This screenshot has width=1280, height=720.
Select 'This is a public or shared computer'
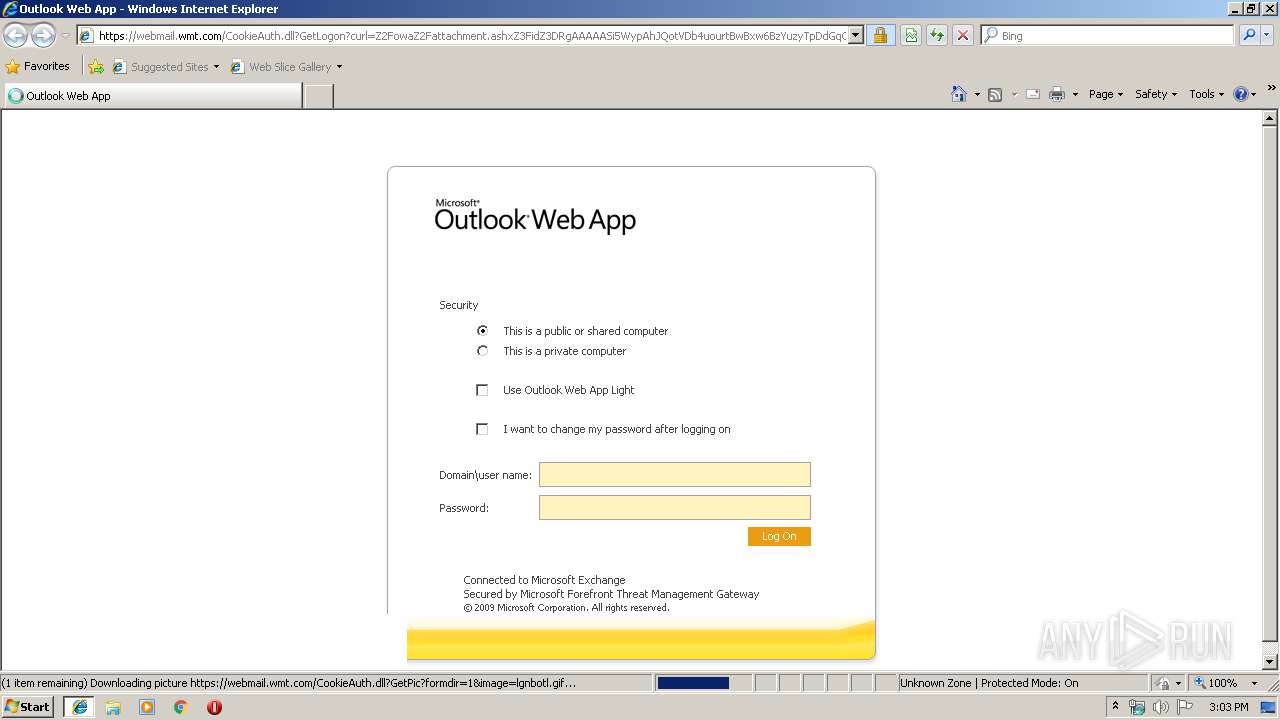(483, 330)
